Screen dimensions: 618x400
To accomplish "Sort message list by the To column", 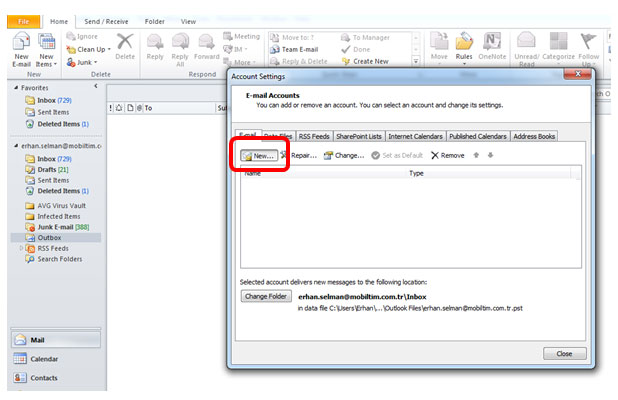I will 179,108.
